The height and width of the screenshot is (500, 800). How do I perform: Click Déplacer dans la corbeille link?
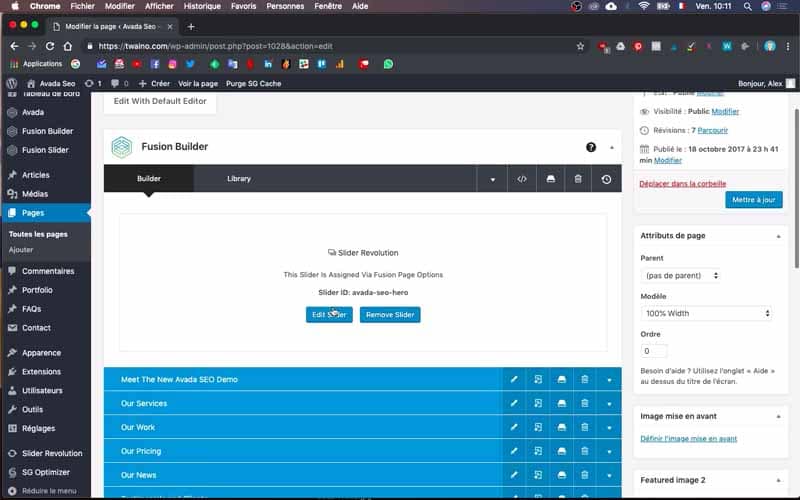[682, 184]
